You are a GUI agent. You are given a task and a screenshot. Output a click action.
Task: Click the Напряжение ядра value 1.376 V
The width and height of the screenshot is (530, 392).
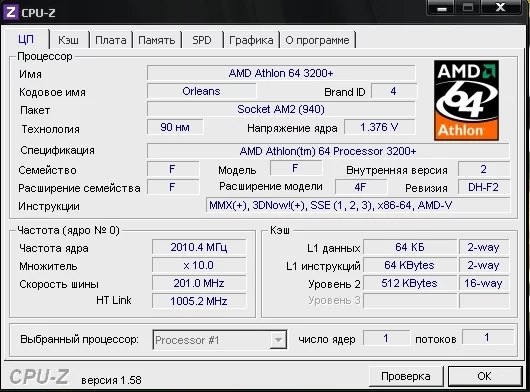coord(379,127)
